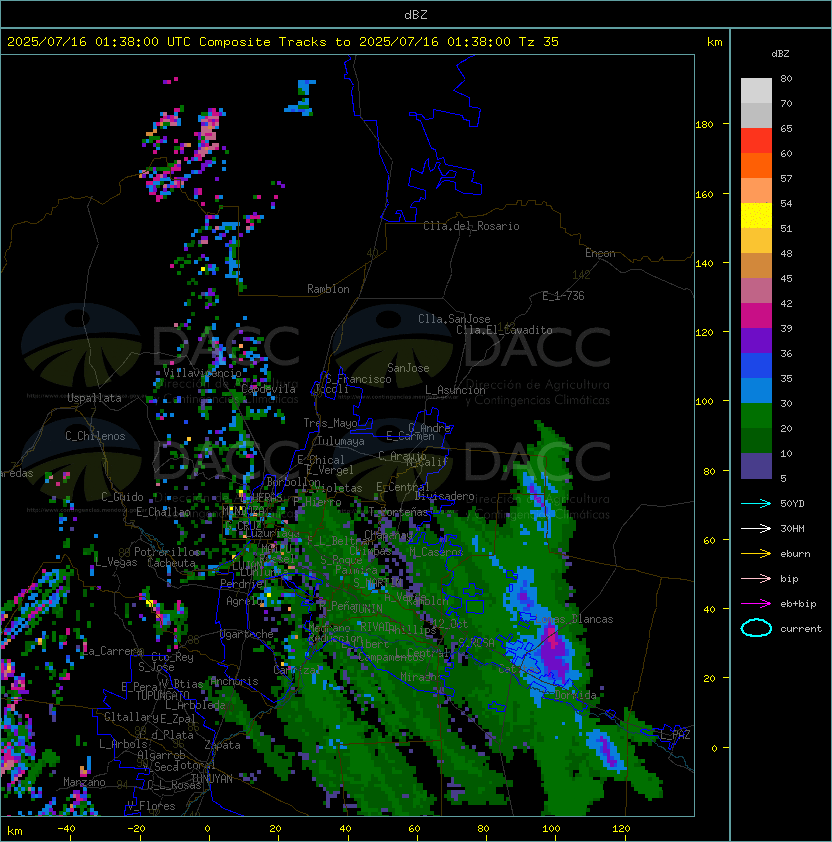The image size is (832, 842).
Task: Click the Divisadero place label
Action: 445,496
